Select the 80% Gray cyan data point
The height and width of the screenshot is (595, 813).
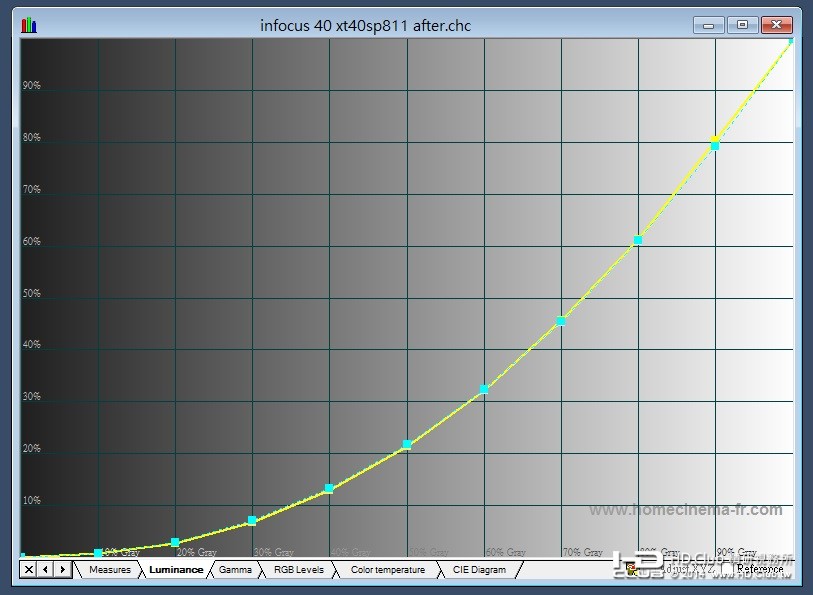pos(638,240)
